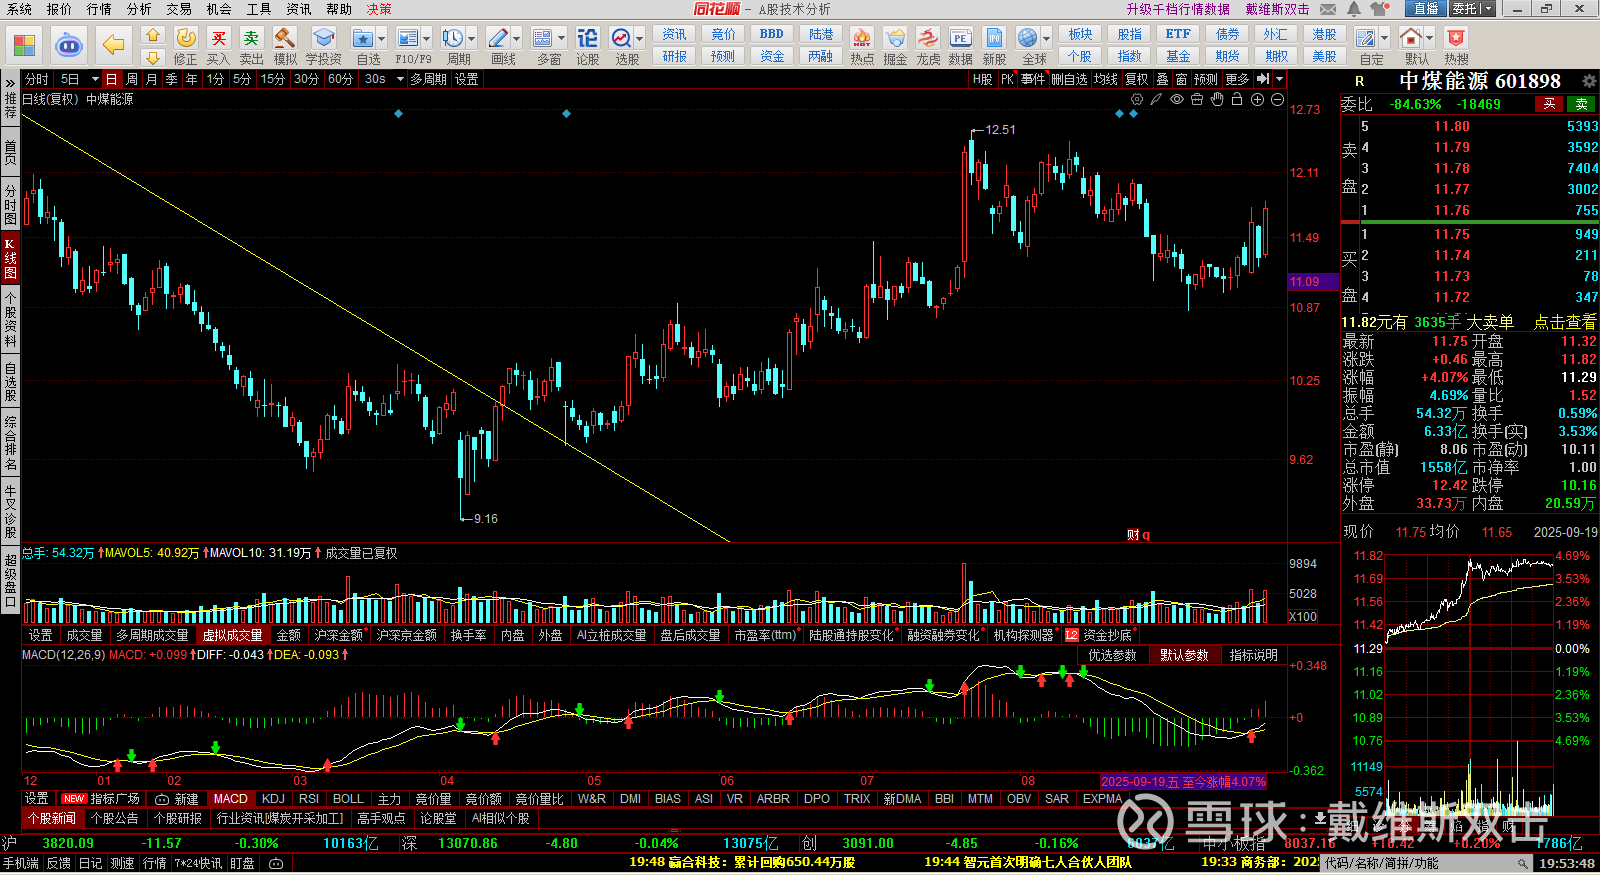Expand the left sidebar double-chevron

point(10,82)
